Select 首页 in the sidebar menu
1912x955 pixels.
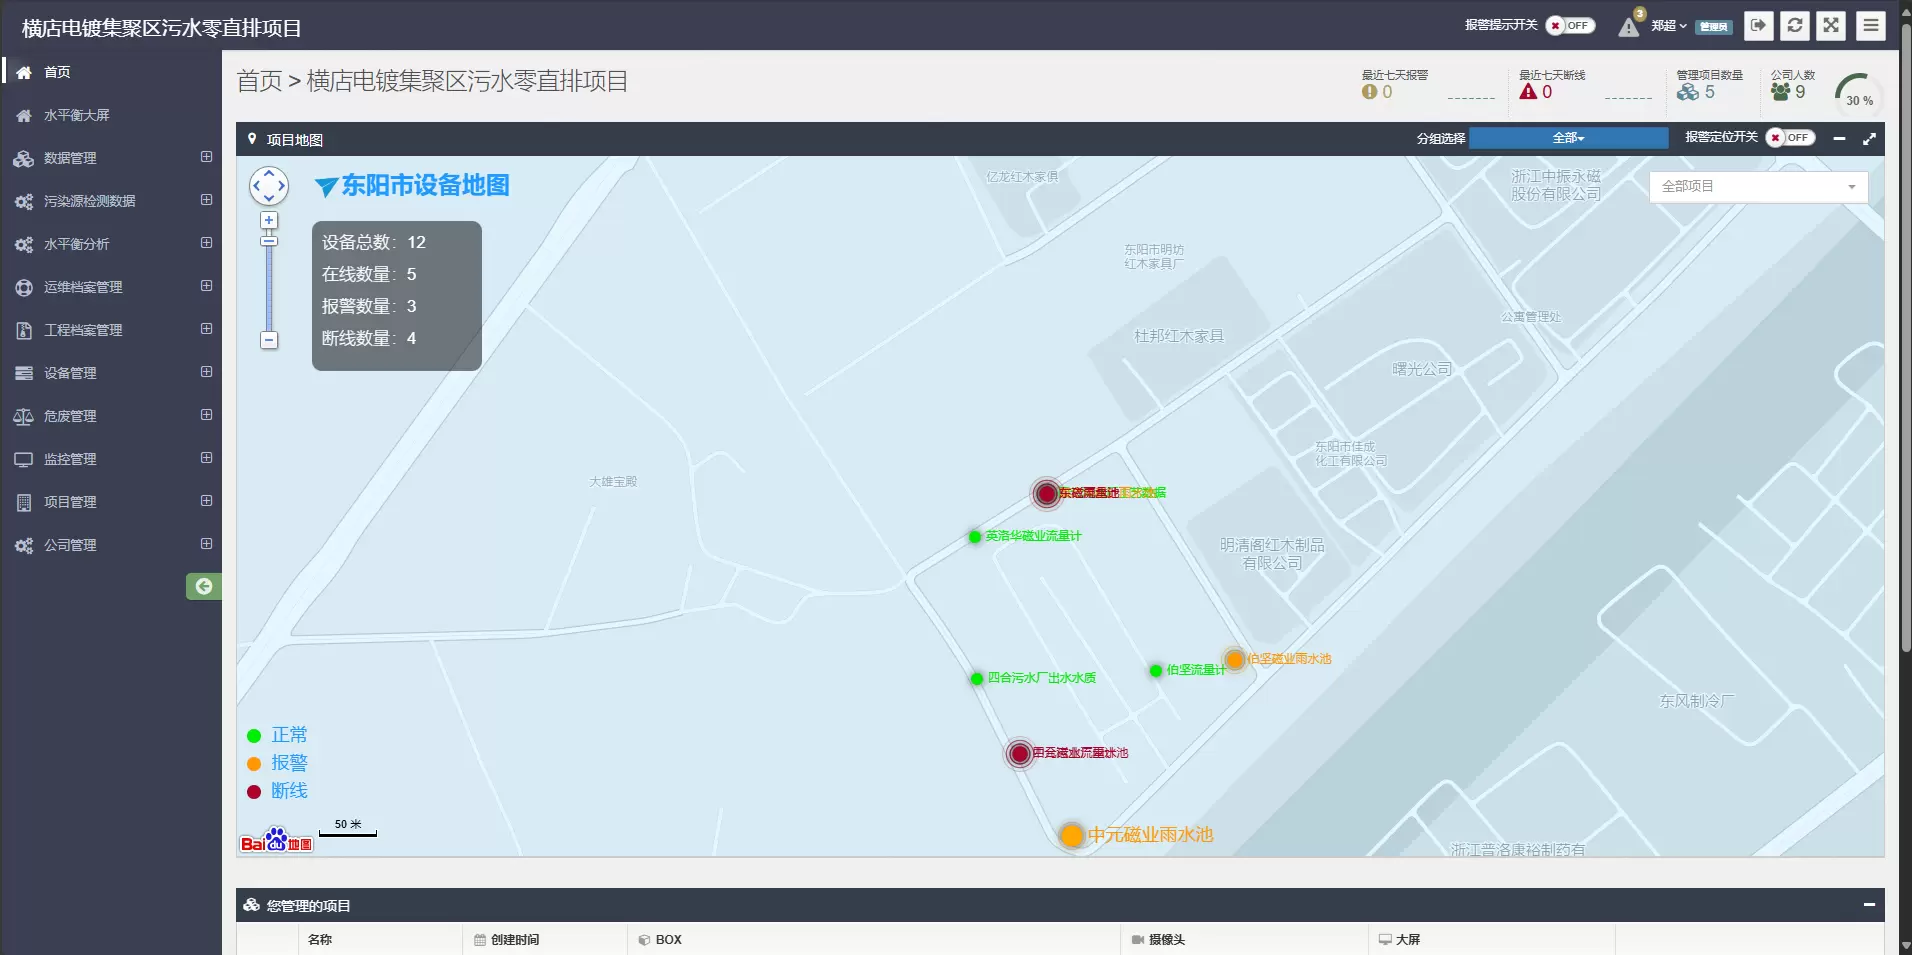[56, 71]
